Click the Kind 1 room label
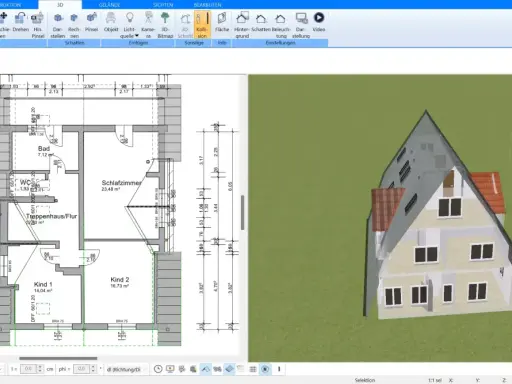 pyautogui.click(x=43, y=284)
